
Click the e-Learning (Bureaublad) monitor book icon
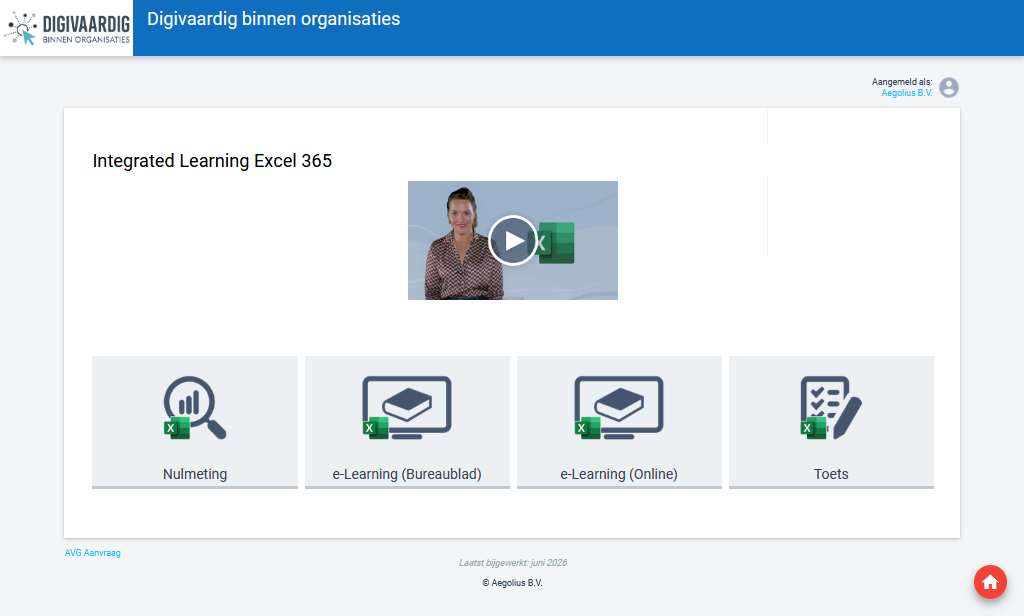point(407,408)
